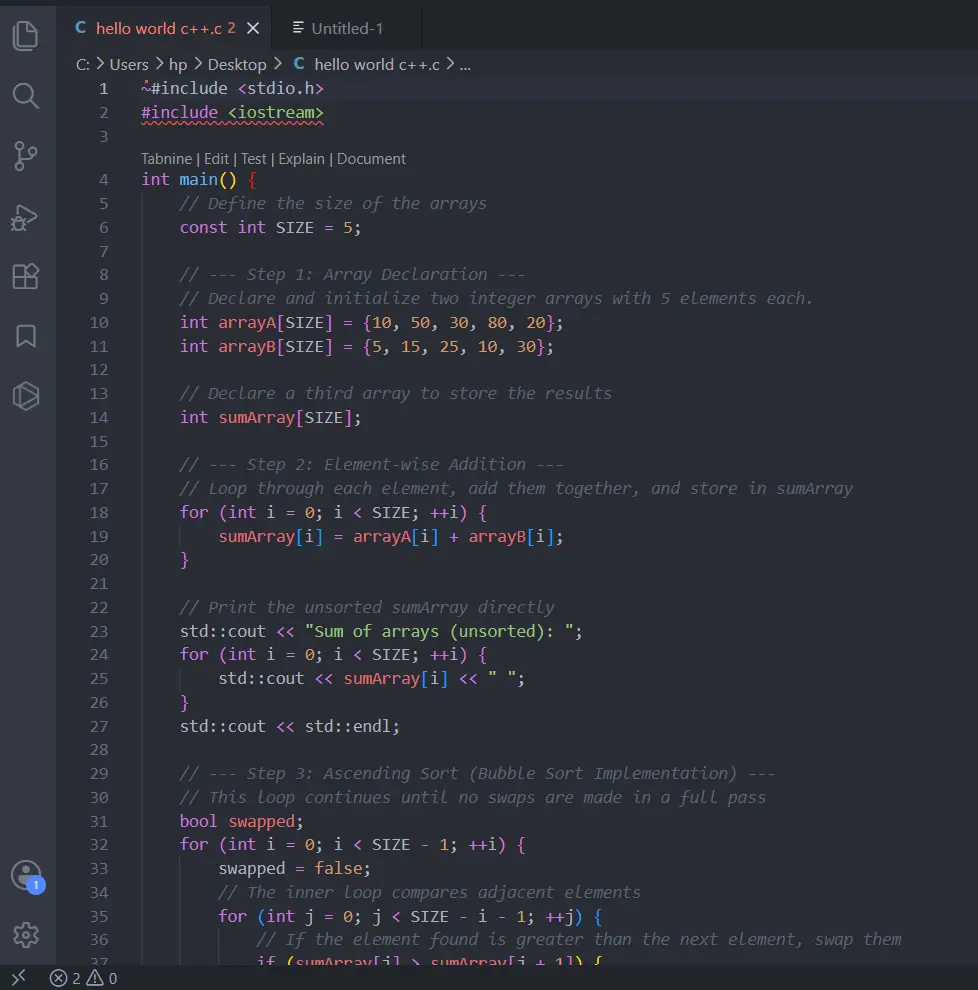Click the C: drive breadcrumb
Viewport: 978px width, 990px height.
(x=83, y=64)
